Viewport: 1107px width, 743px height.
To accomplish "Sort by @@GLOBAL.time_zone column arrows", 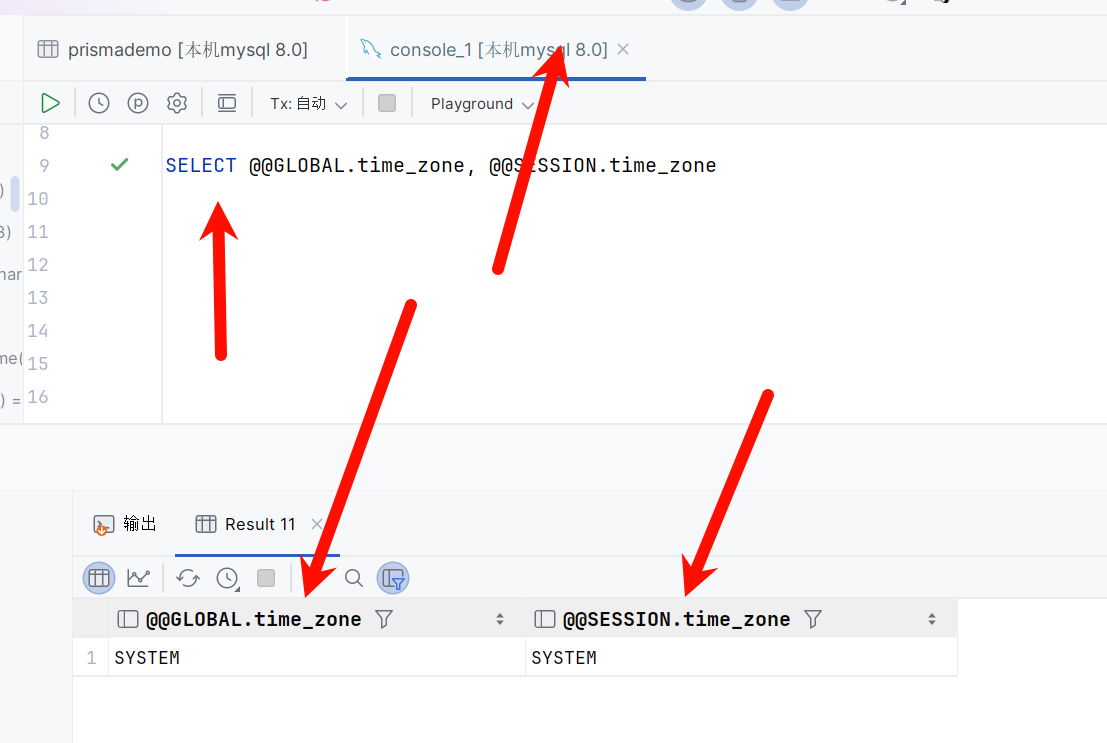I will (500, 619).
